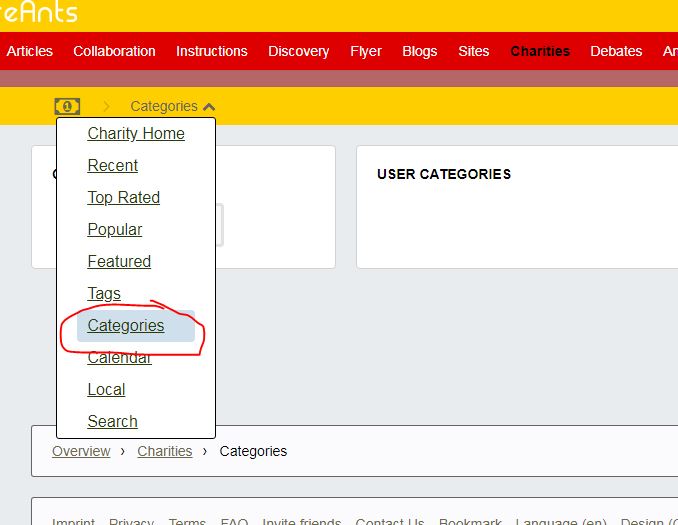The image size is (678, 525).
Task: Click the Charities breadcrumb link
Action: coord(165,451)
